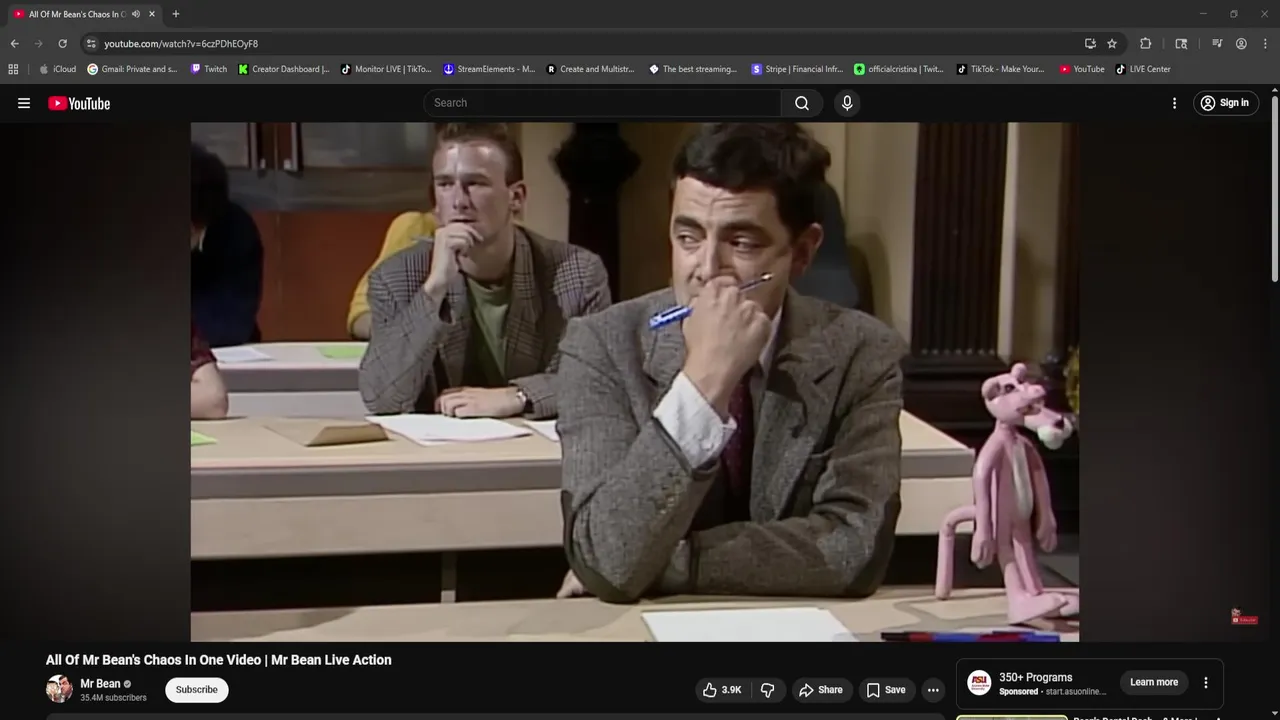Open Chrome profile avatar menu
Image resolution: width=1280 pixels, height=720 pixels.
[1241, 44]
